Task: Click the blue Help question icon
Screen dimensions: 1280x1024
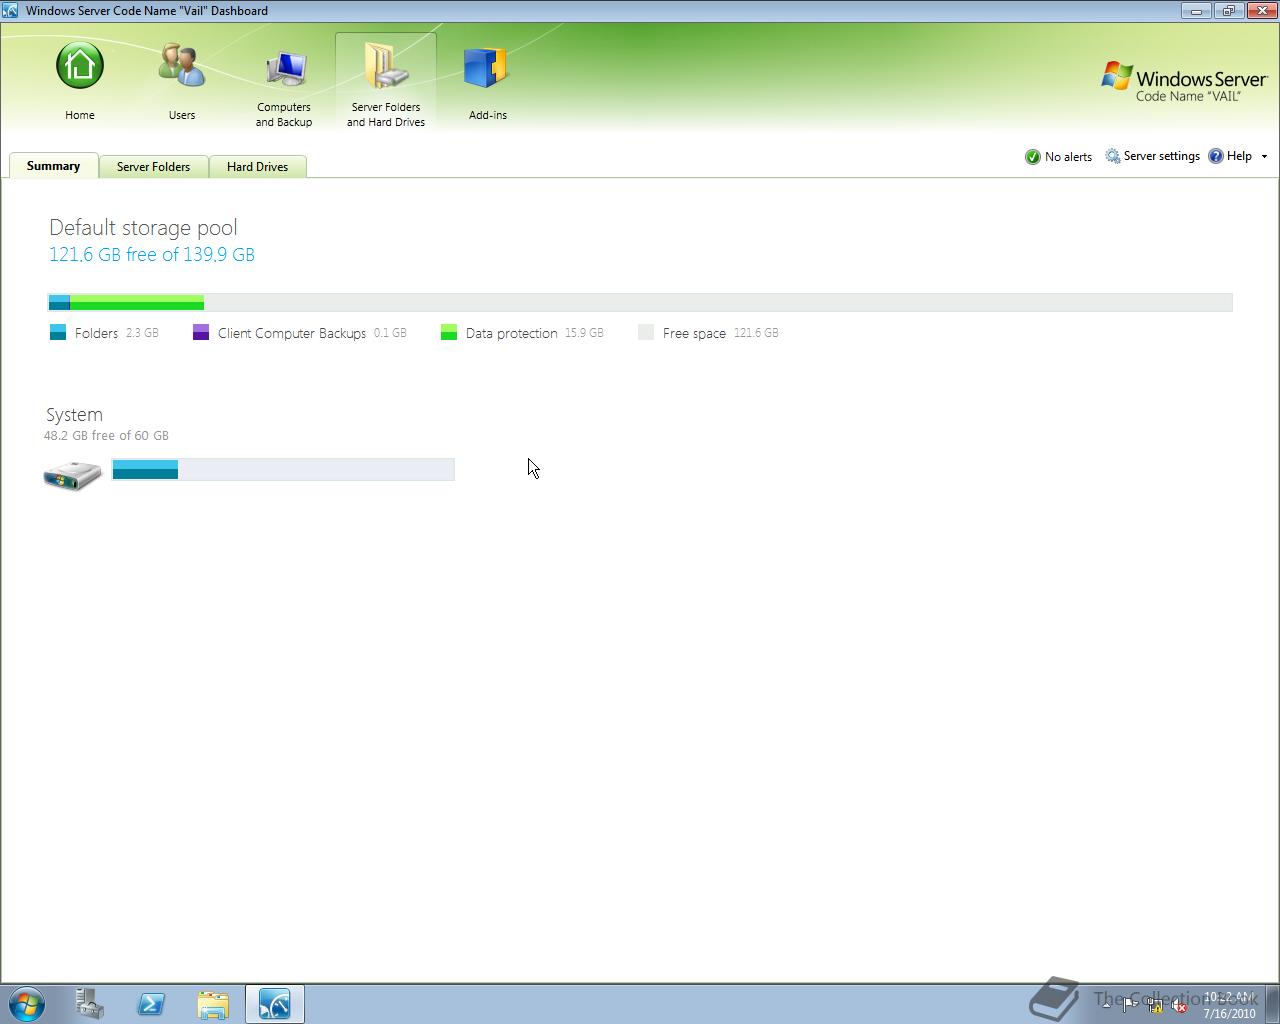Action: coord(1216,156)
